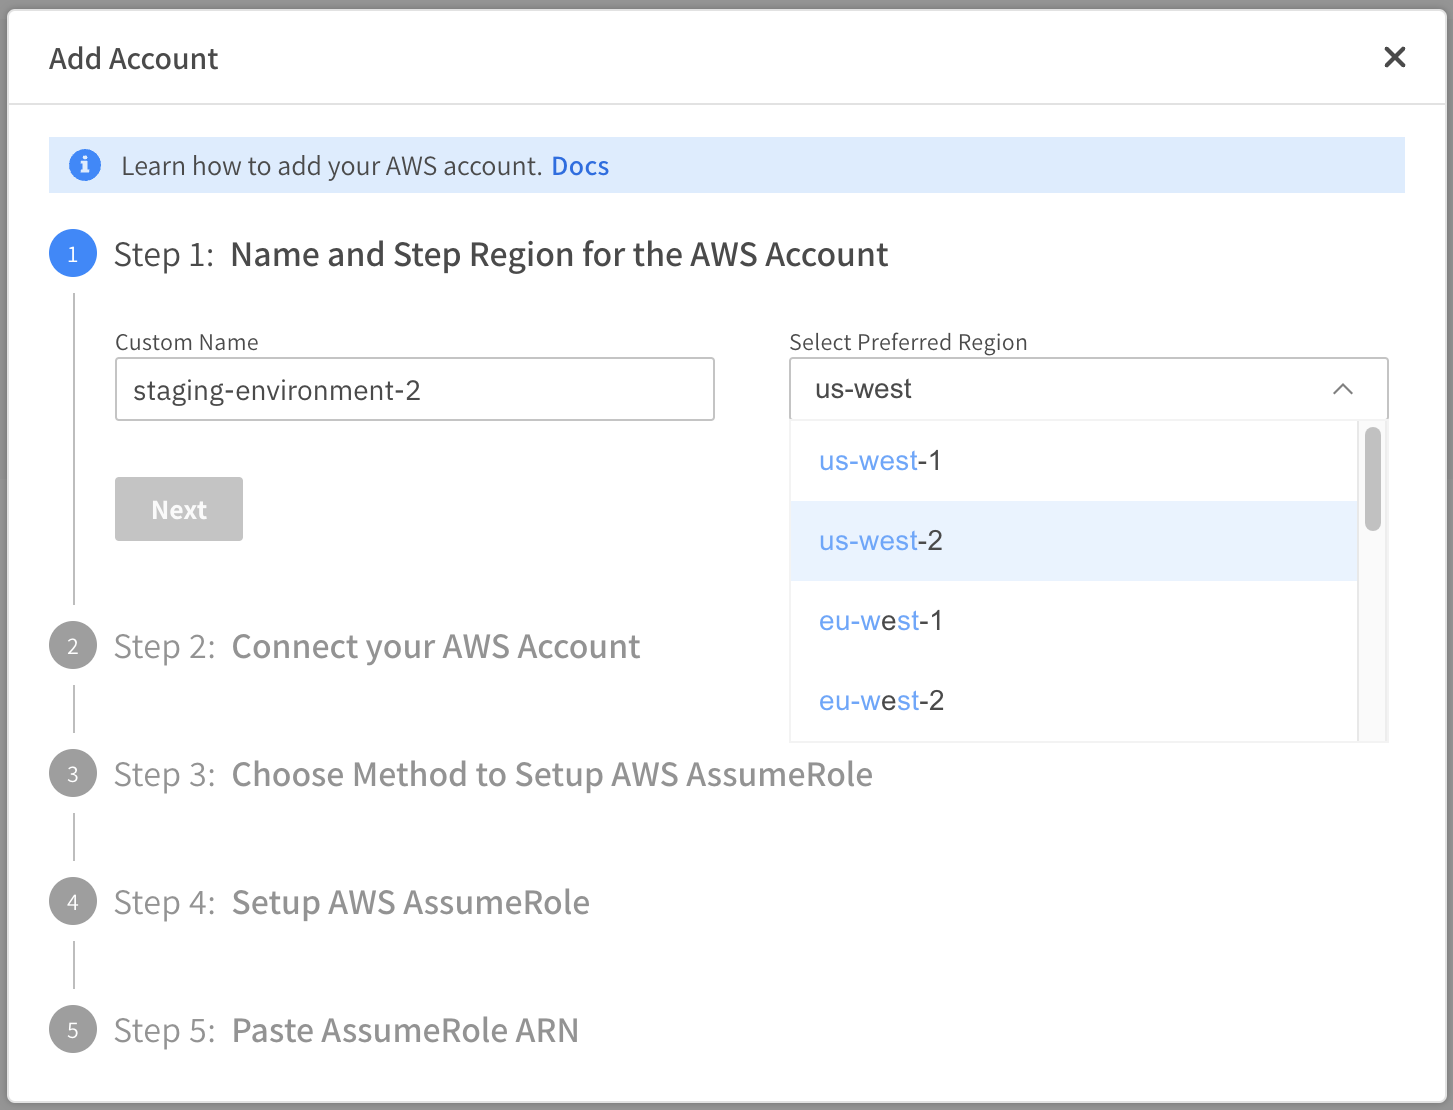The image size is (1453, 1110).
Task: Click the Select Preferred Region search box
Action: 1060,389
